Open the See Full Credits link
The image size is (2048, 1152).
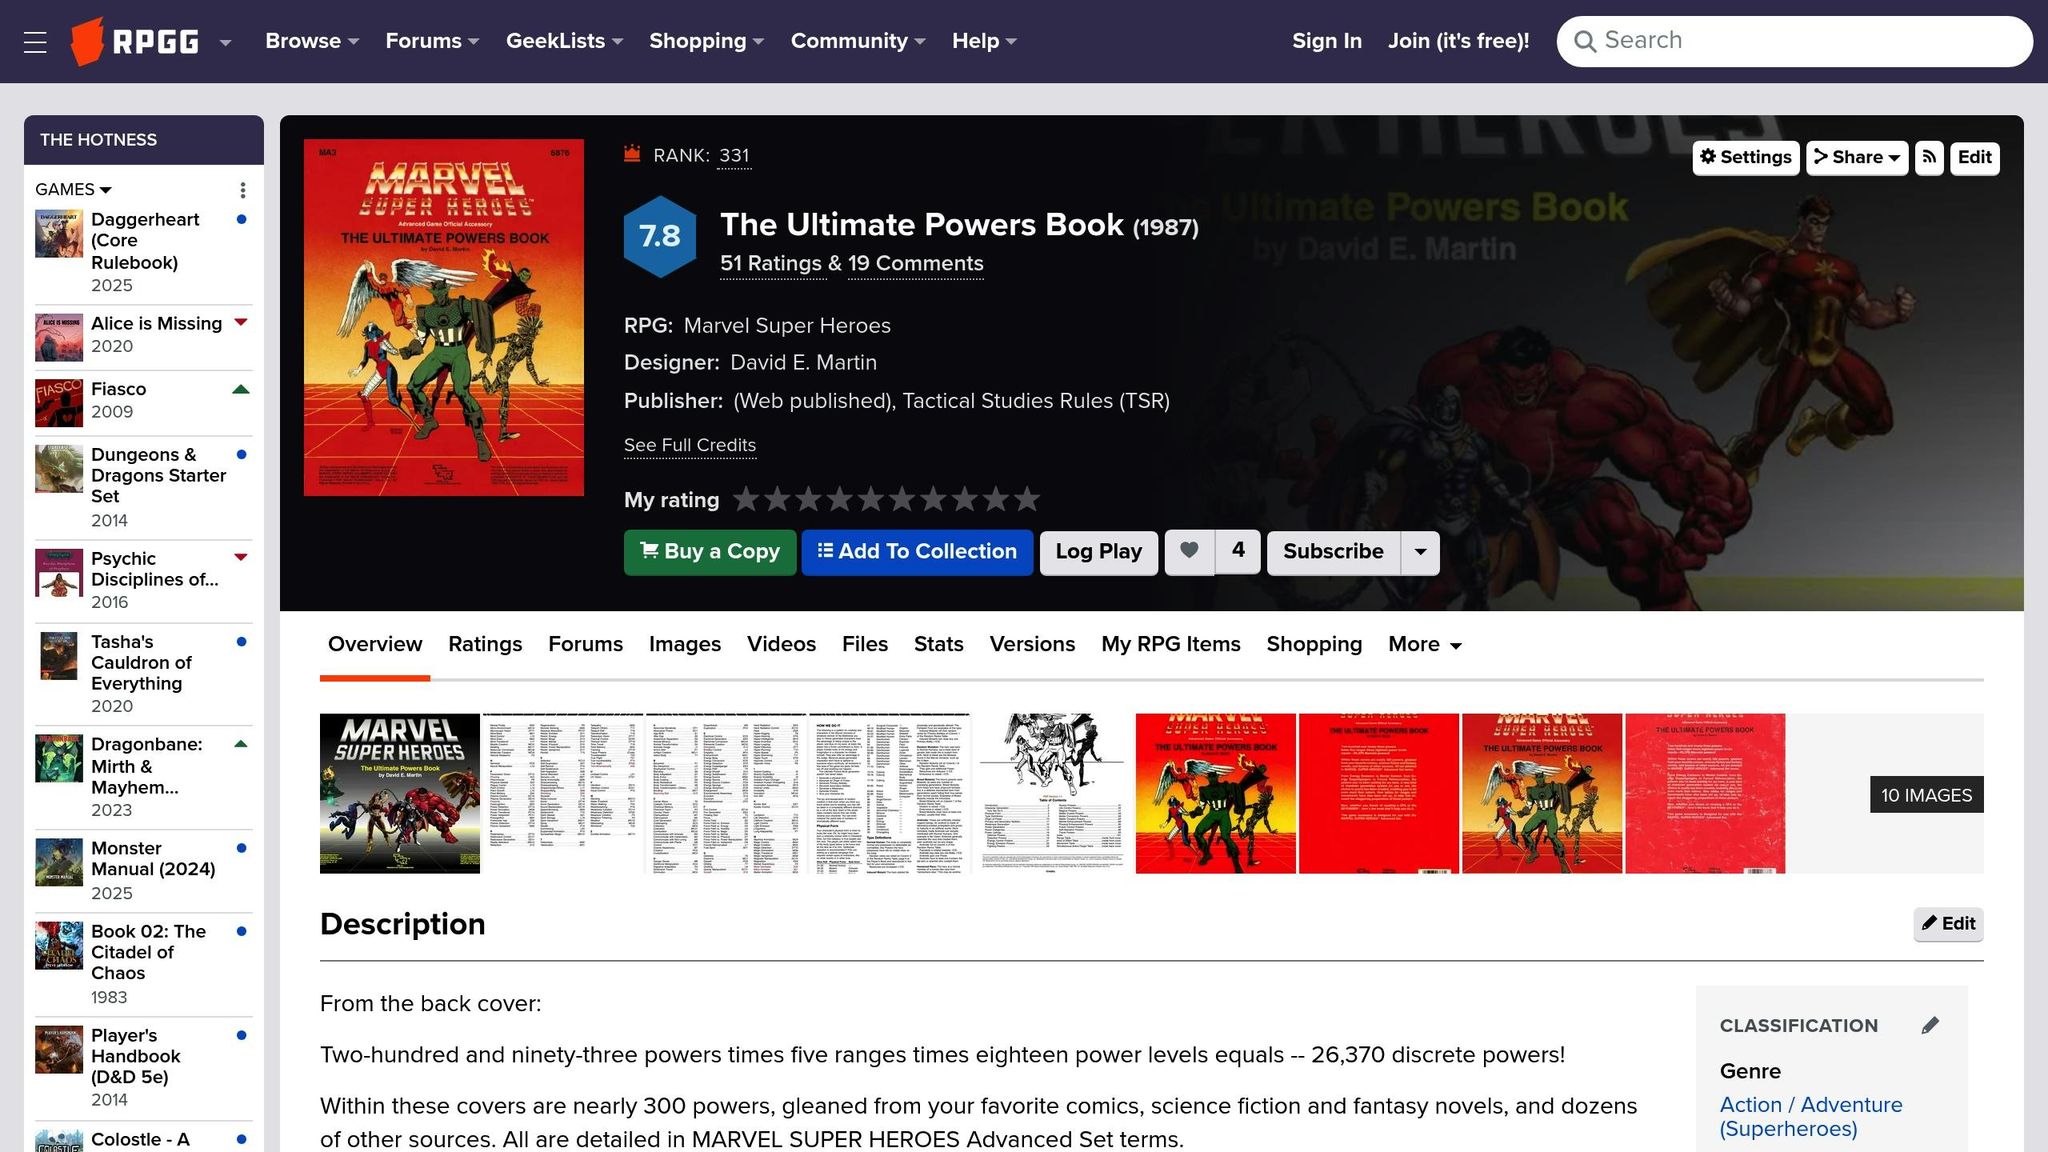(689, 446)
